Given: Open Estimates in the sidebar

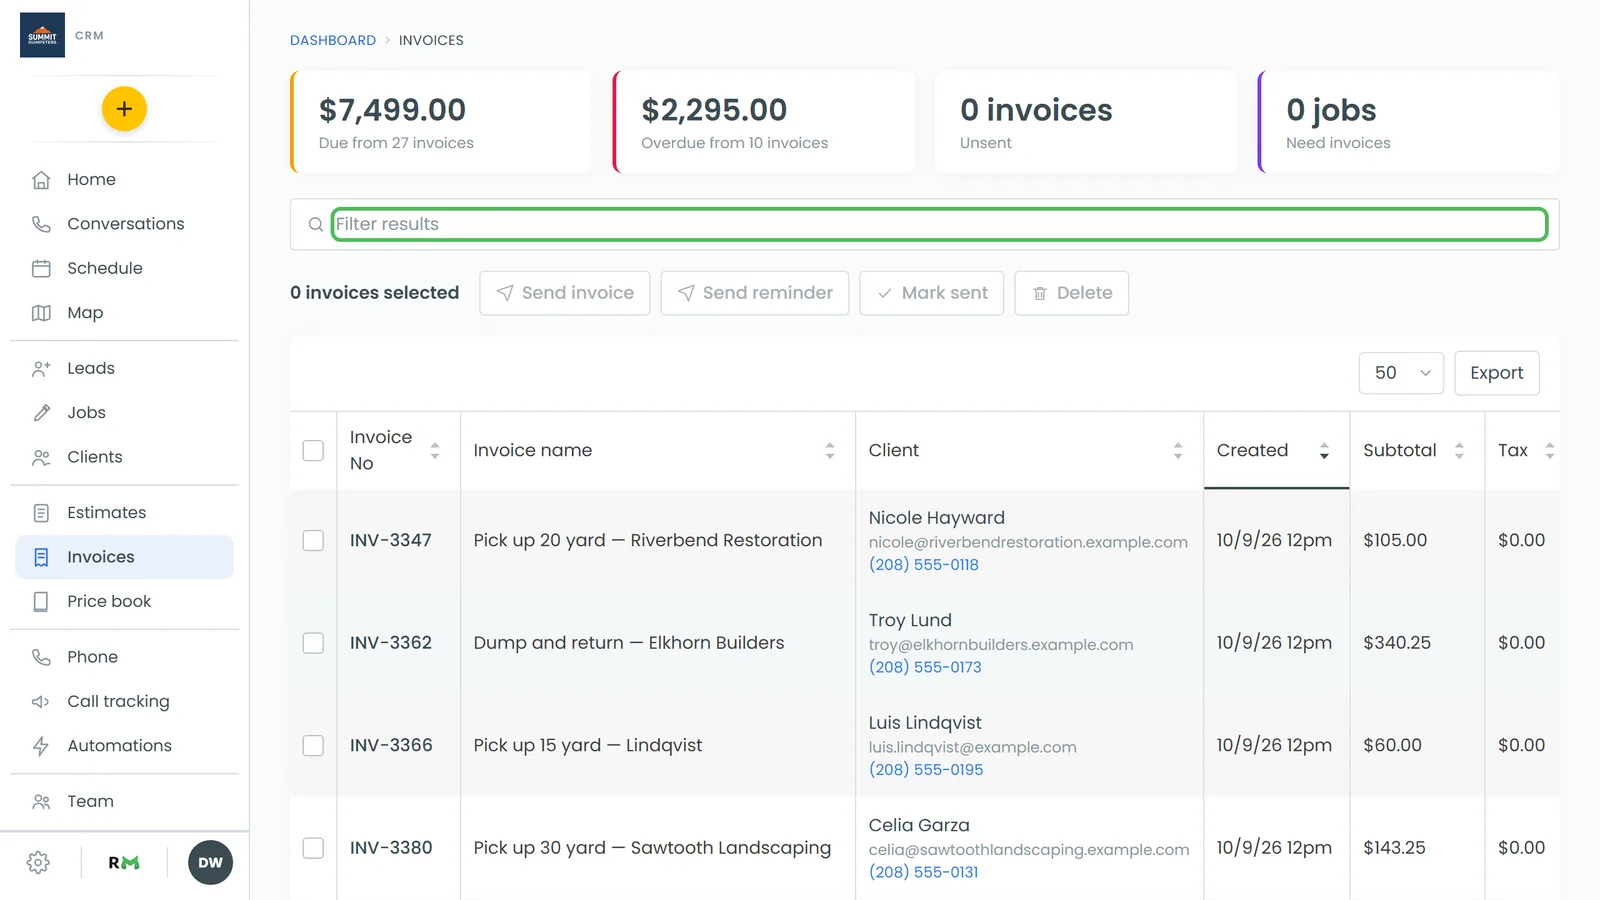Looking at the screenshot, I should pyautogui.click(x=124, y=513).
